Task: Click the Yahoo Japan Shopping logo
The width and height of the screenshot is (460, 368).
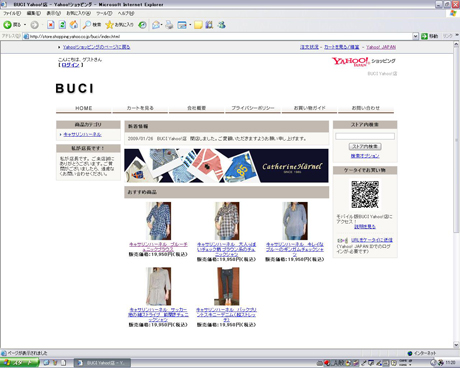Action: (x=363, y=62)
